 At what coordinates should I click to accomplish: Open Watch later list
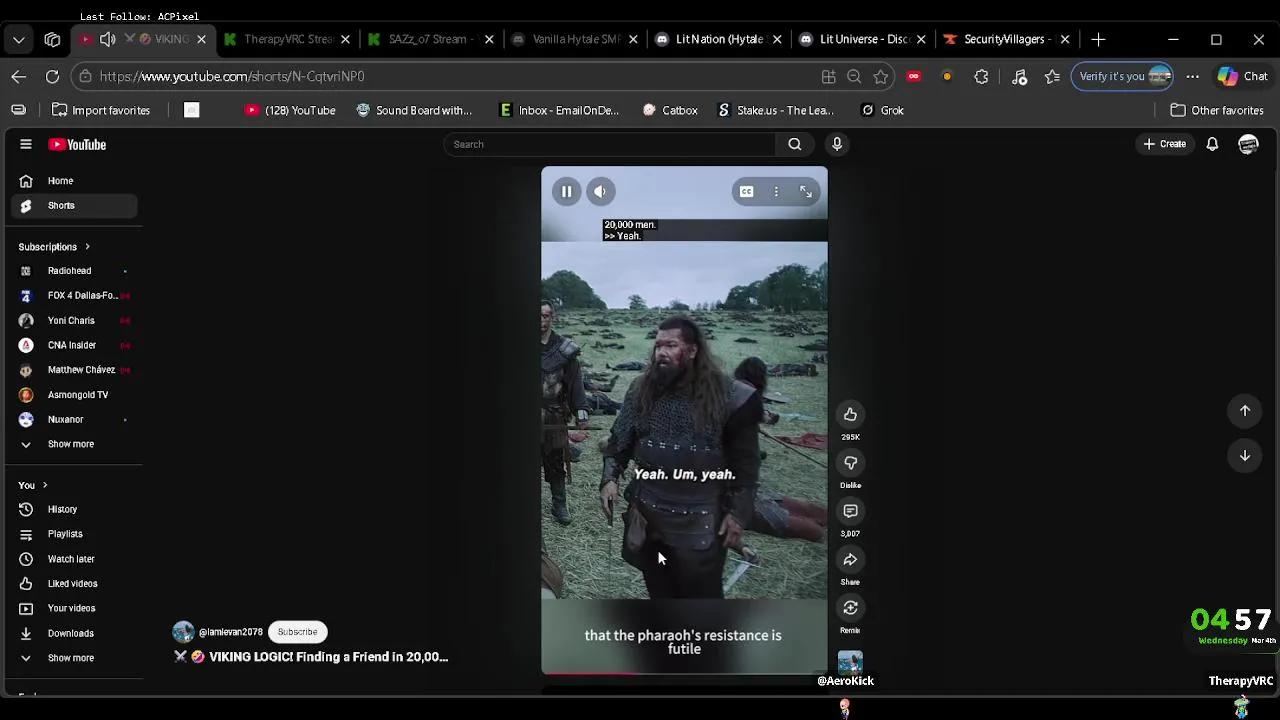(75, 559)
